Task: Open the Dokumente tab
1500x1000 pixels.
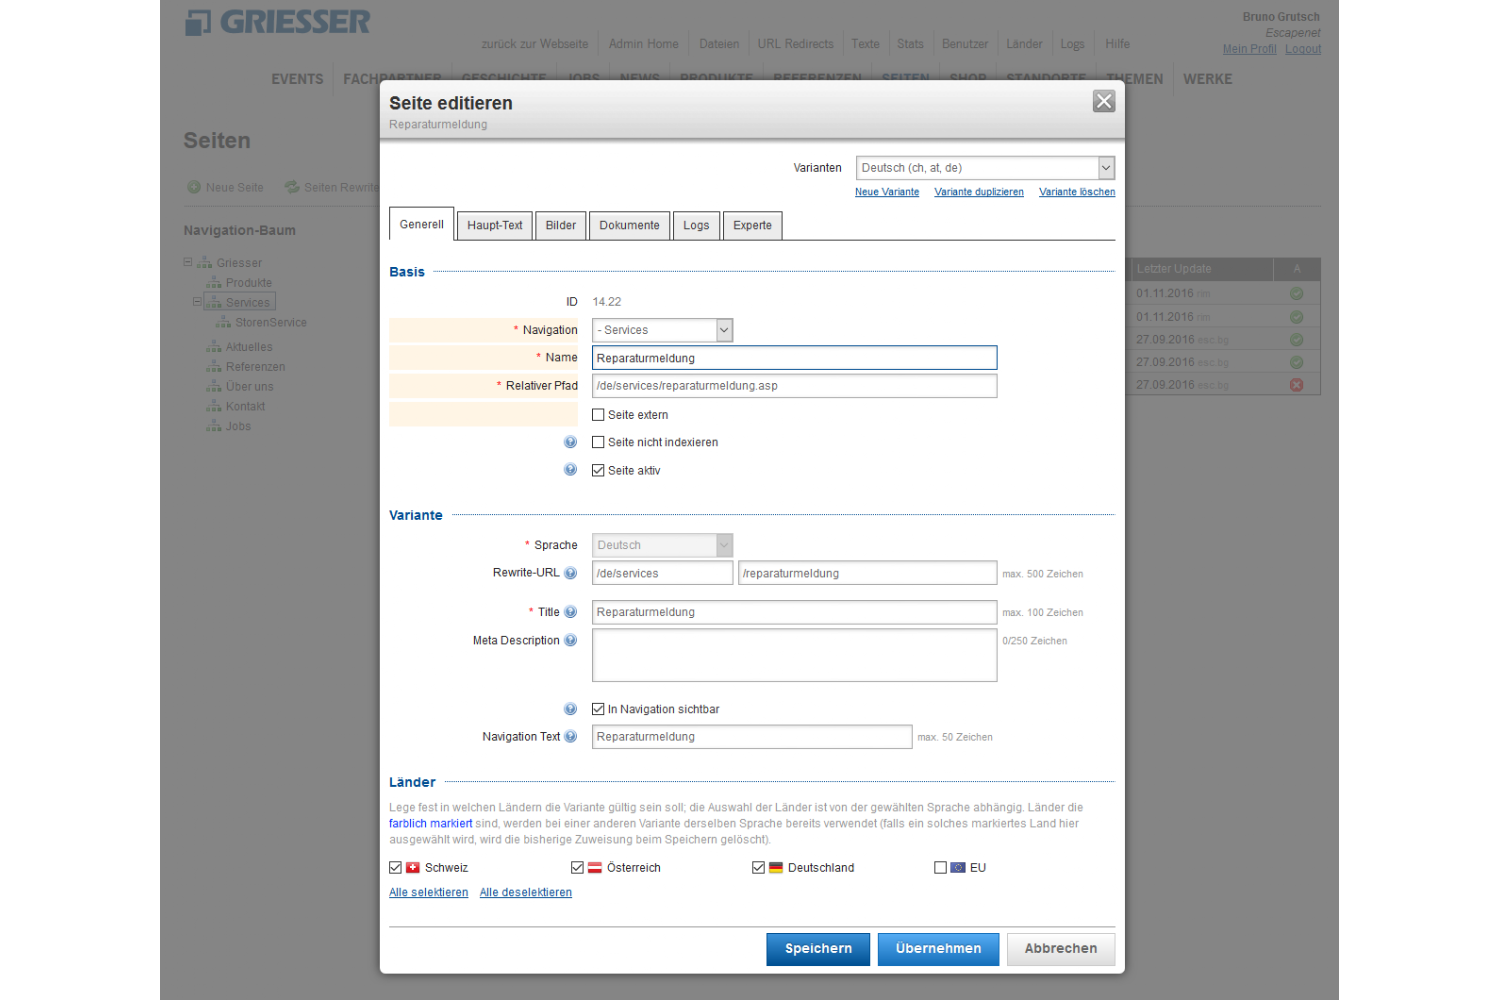Action: pyautogui.click(x=629, y=226)
